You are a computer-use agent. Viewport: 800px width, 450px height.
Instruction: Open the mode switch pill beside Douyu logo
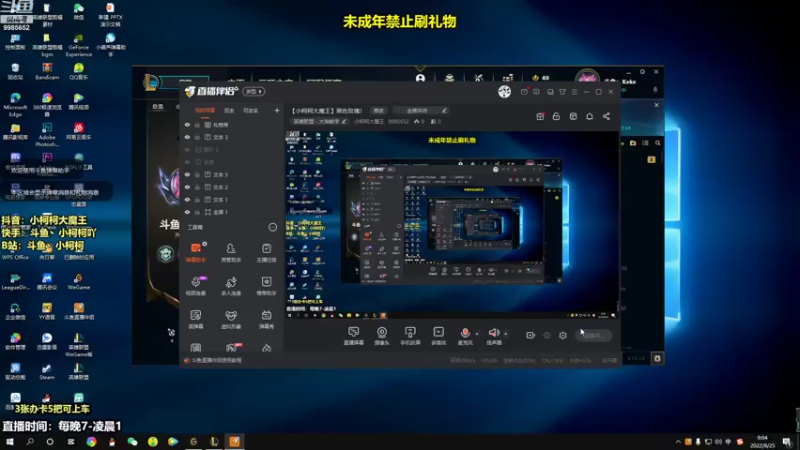click(254, 91)
